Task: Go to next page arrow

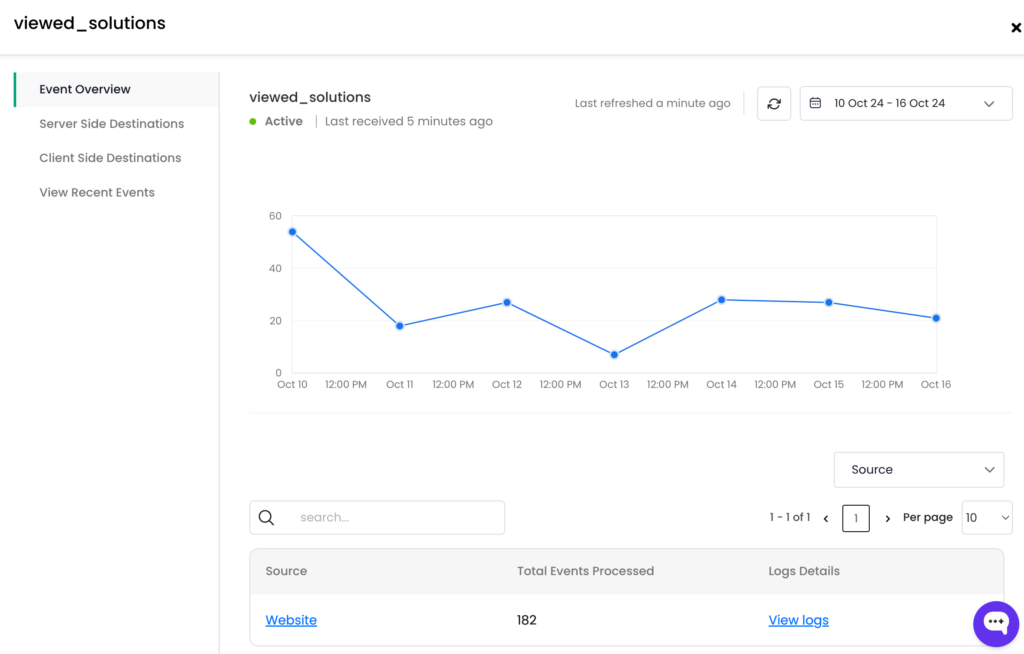Action: (888, 518)
